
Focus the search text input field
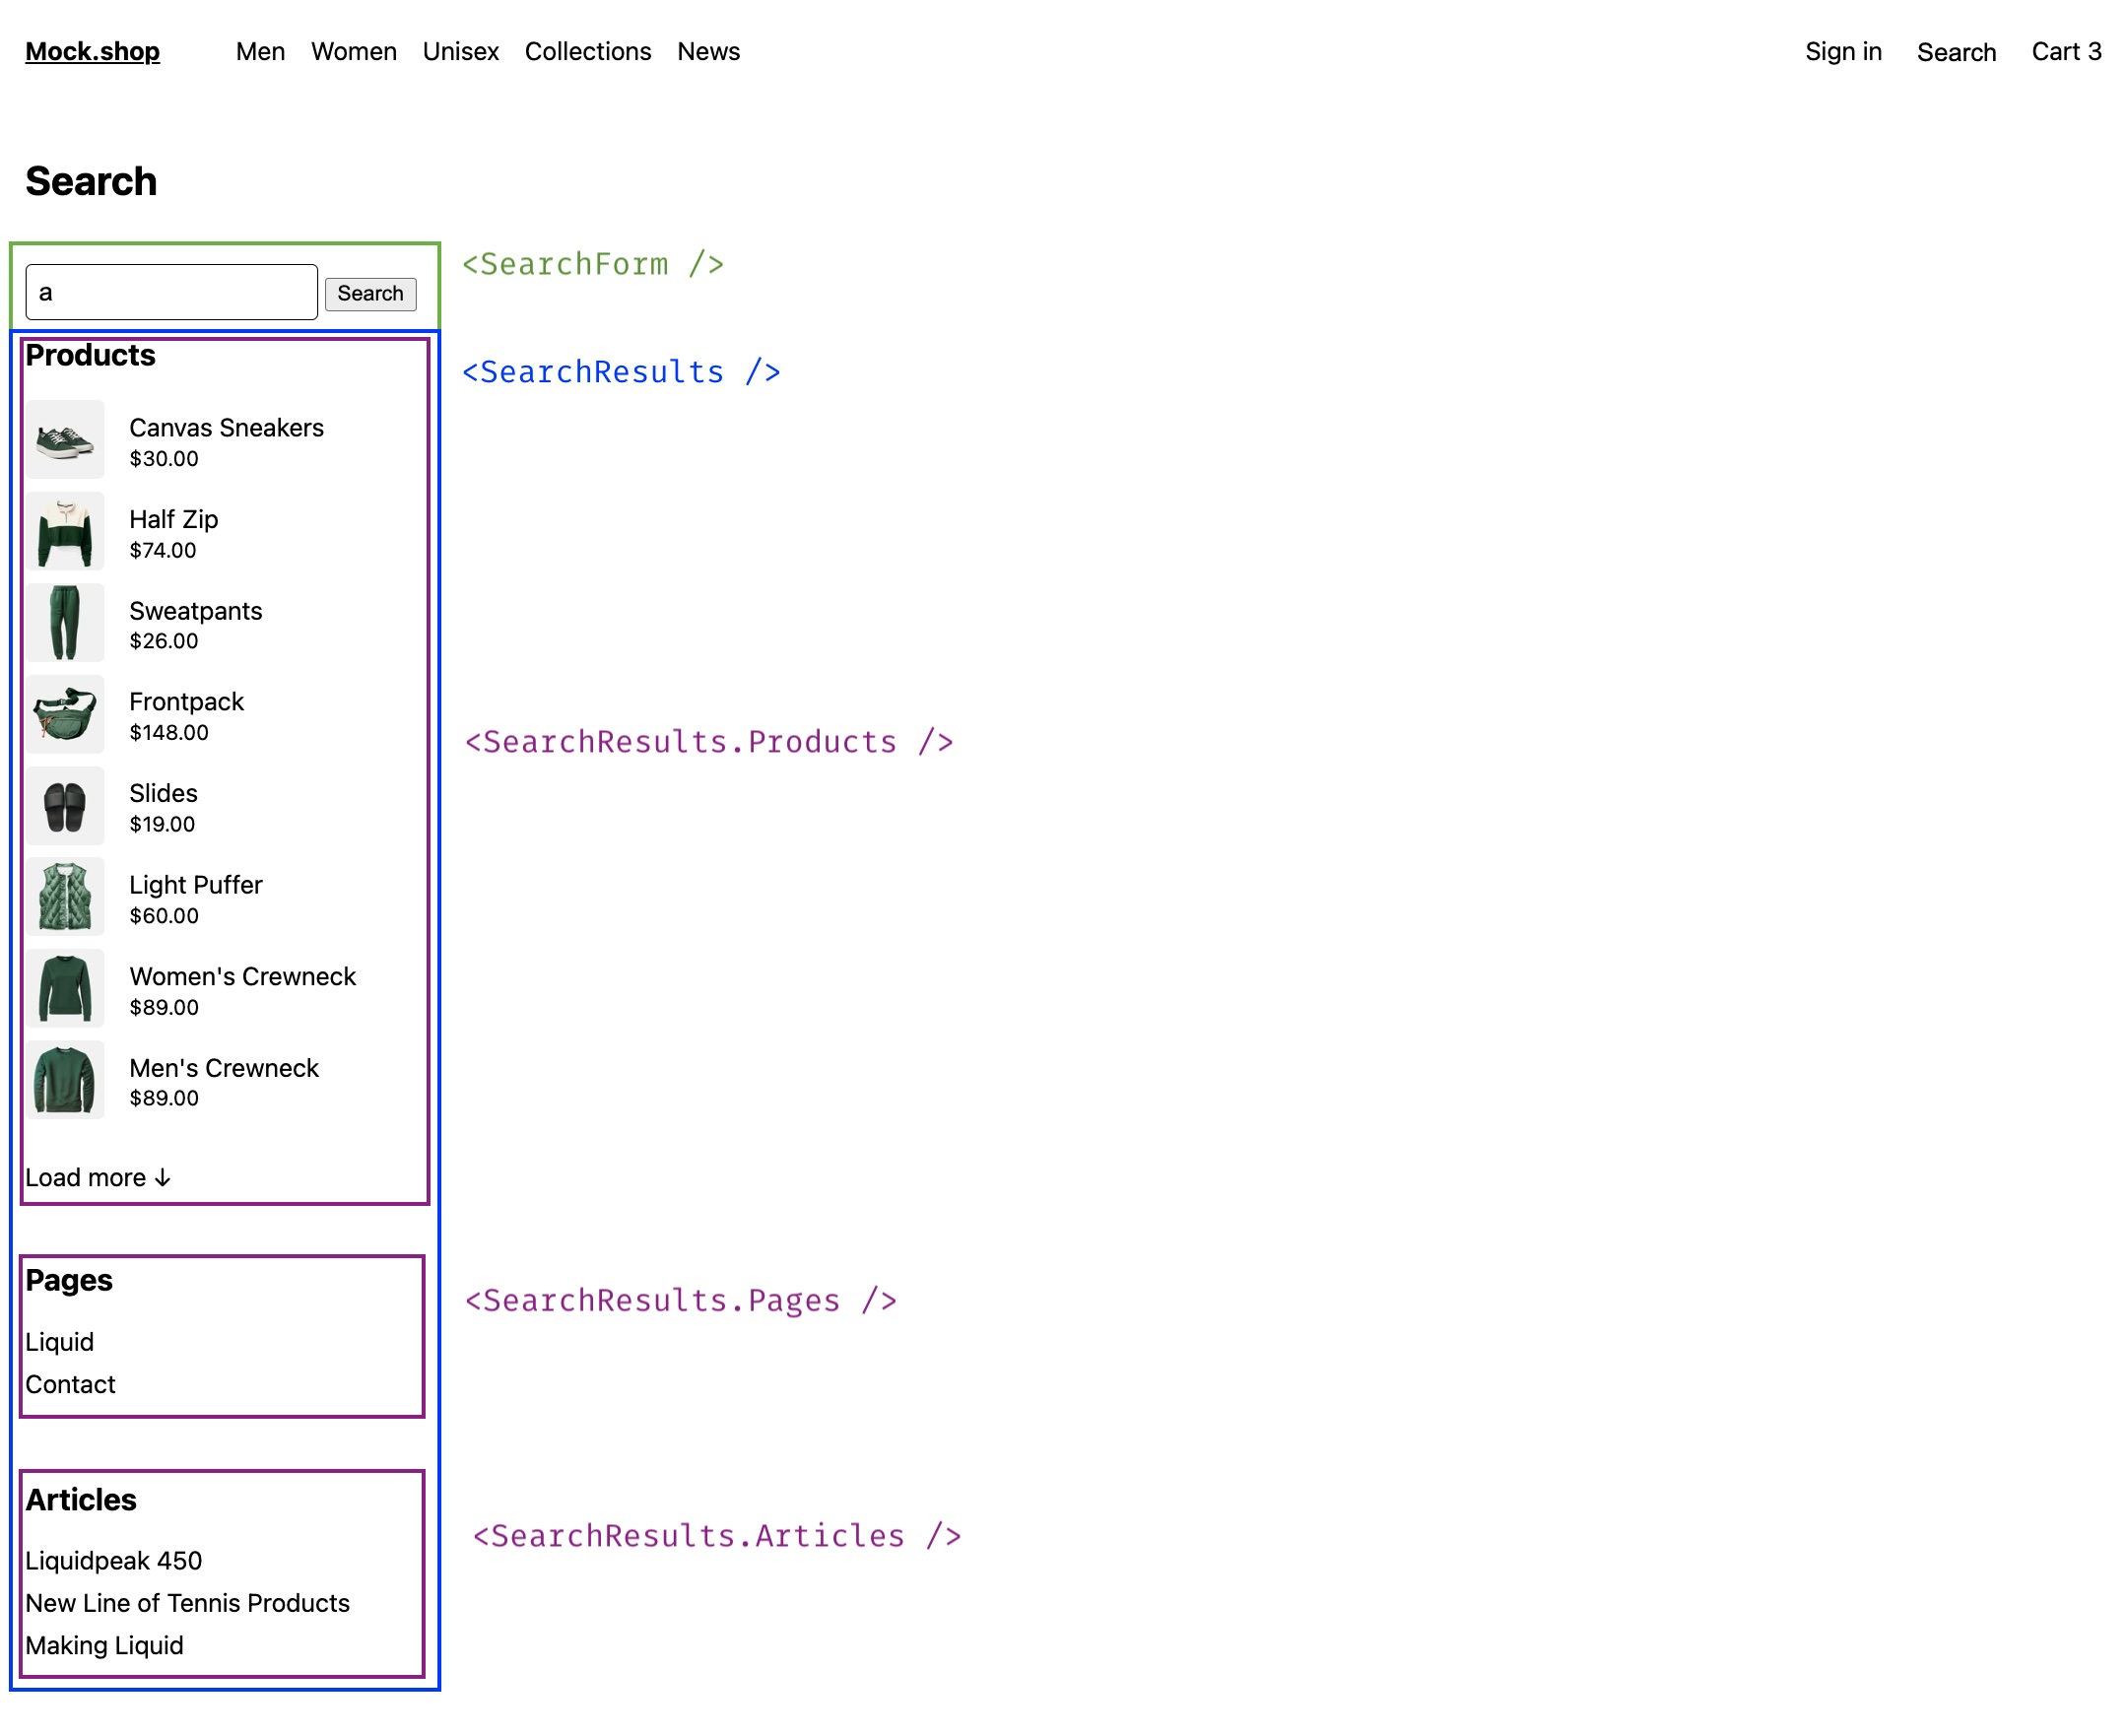[171, 293]
